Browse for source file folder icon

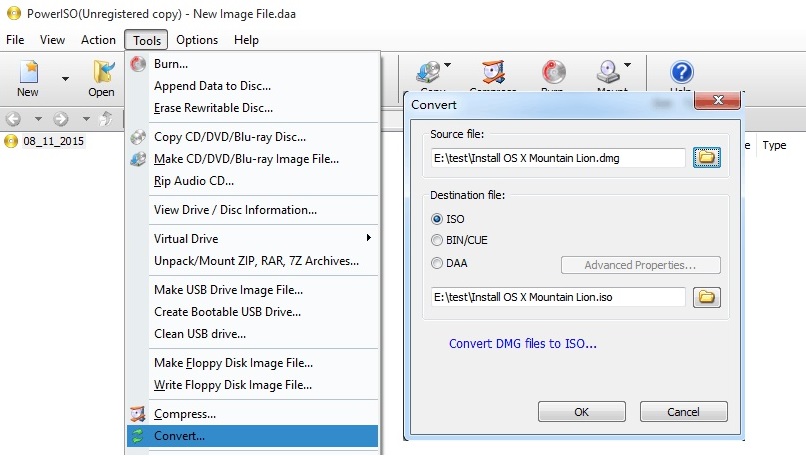tap(707, 157)
